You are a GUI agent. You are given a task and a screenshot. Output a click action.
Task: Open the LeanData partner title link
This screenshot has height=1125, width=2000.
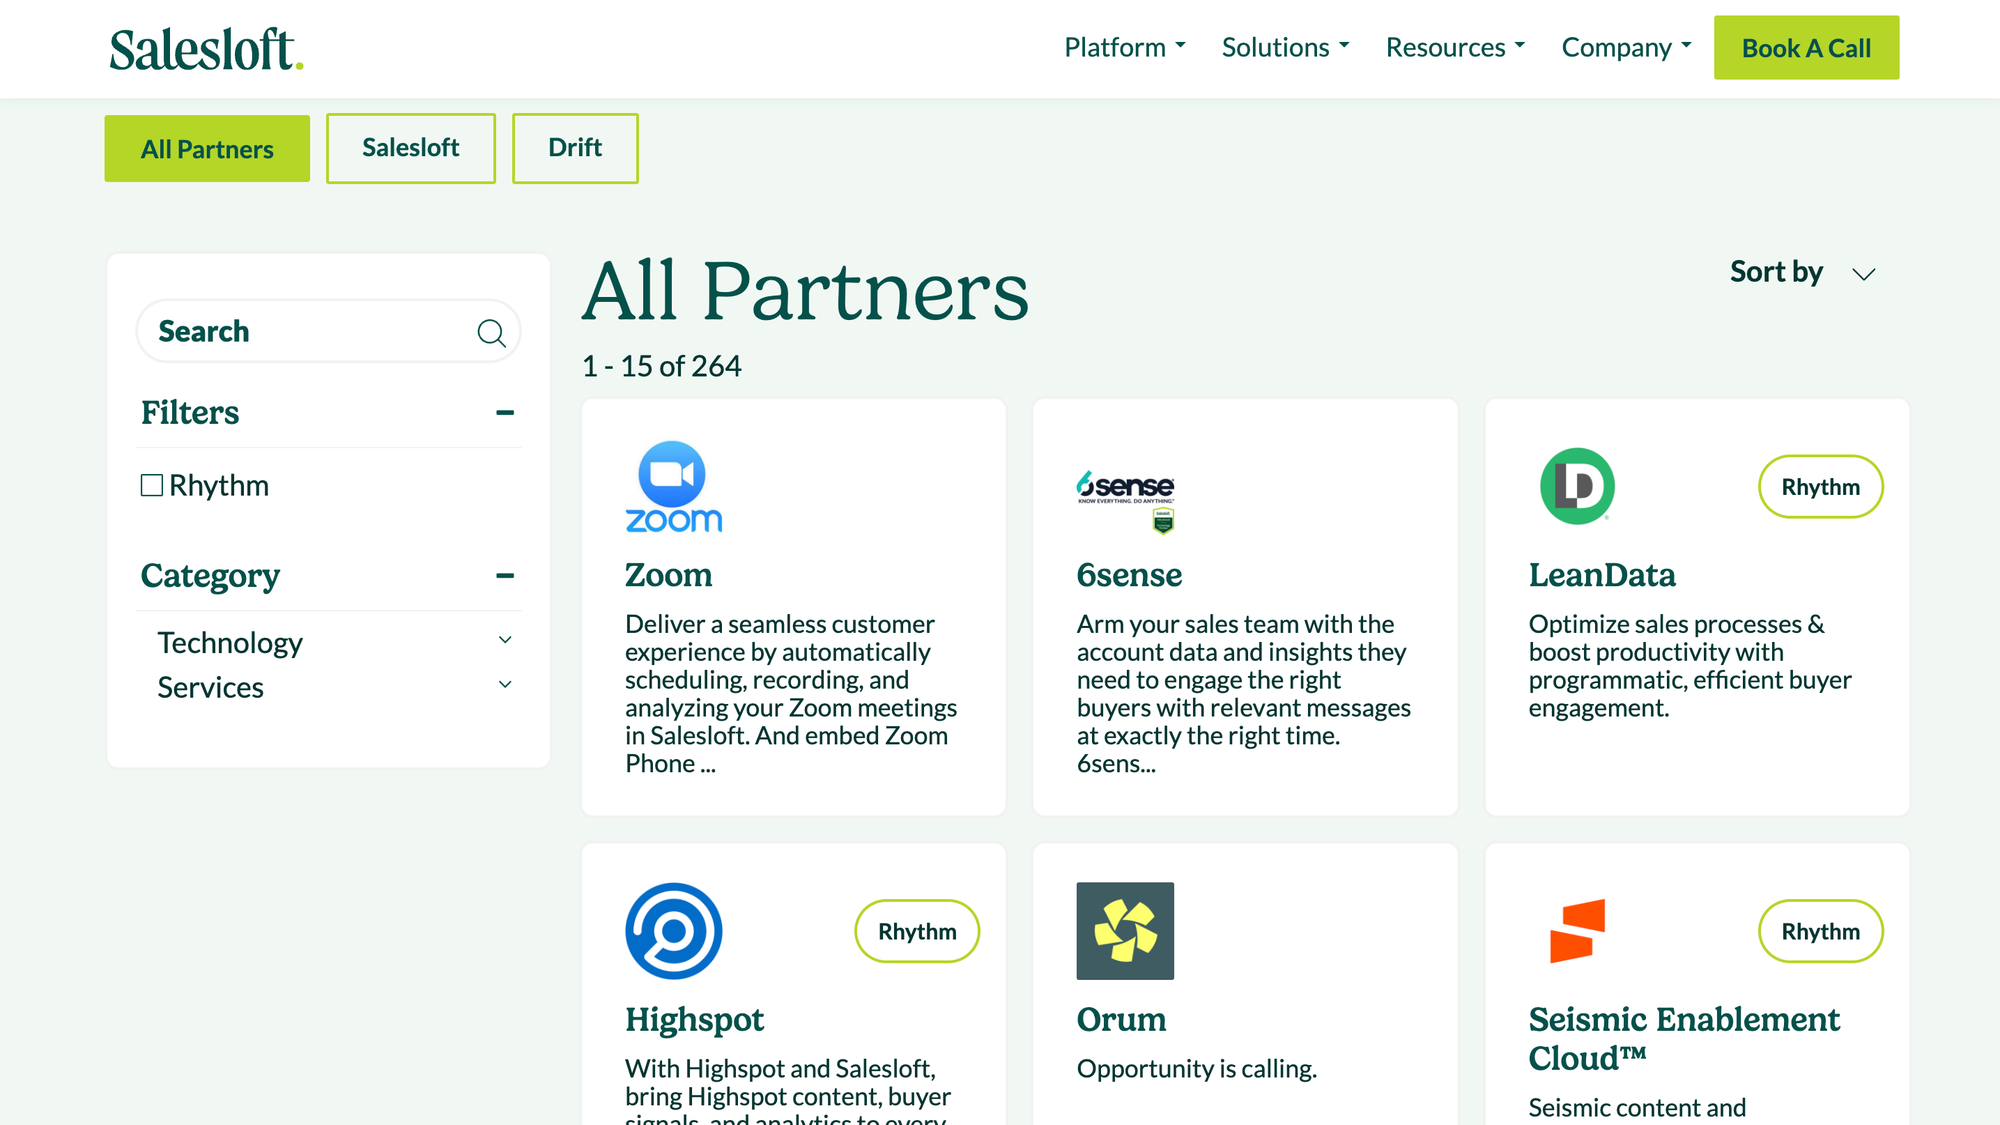(1601, 575)
